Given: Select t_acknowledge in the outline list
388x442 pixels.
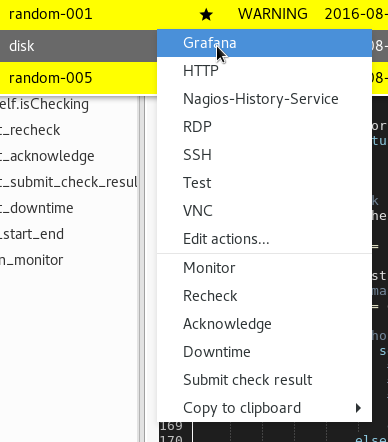Looking at the screenshot, I should point(47,156).
